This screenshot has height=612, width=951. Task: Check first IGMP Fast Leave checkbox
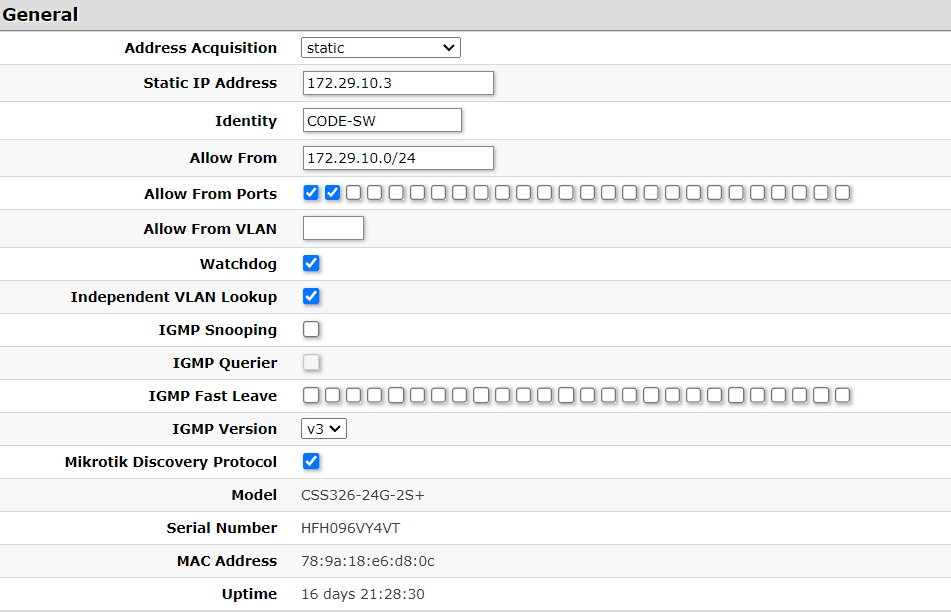tap(311, 395)
